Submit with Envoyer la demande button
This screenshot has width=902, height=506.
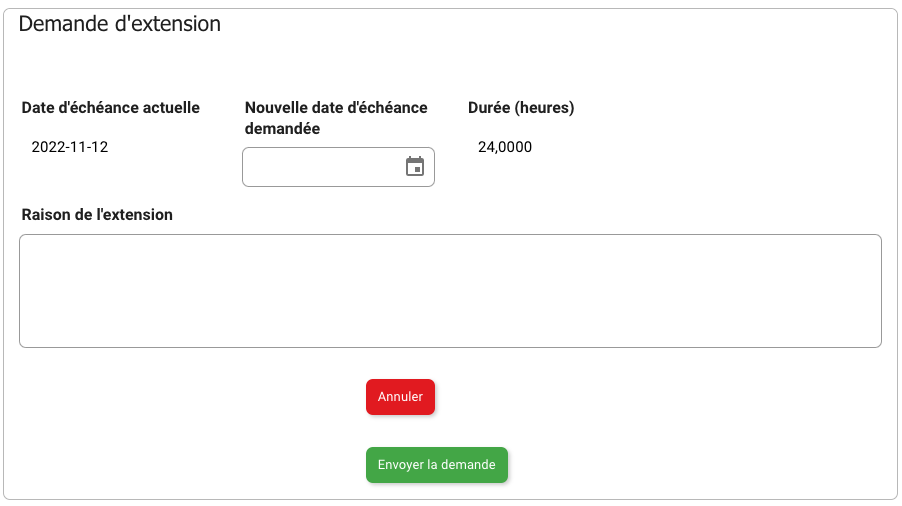click(x=437, y=465)
